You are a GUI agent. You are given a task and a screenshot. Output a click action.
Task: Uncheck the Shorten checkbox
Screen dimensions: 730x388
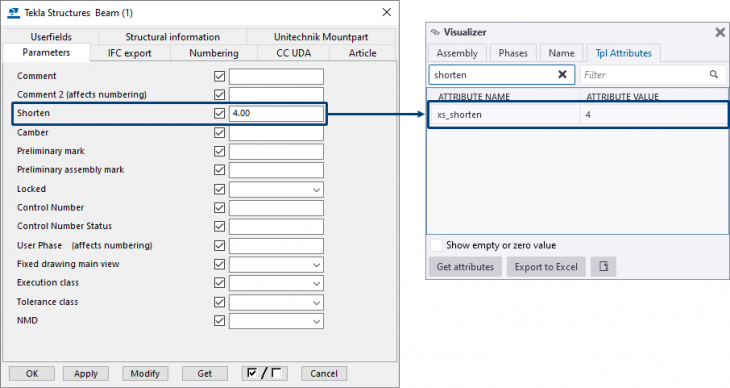(219, 113)
